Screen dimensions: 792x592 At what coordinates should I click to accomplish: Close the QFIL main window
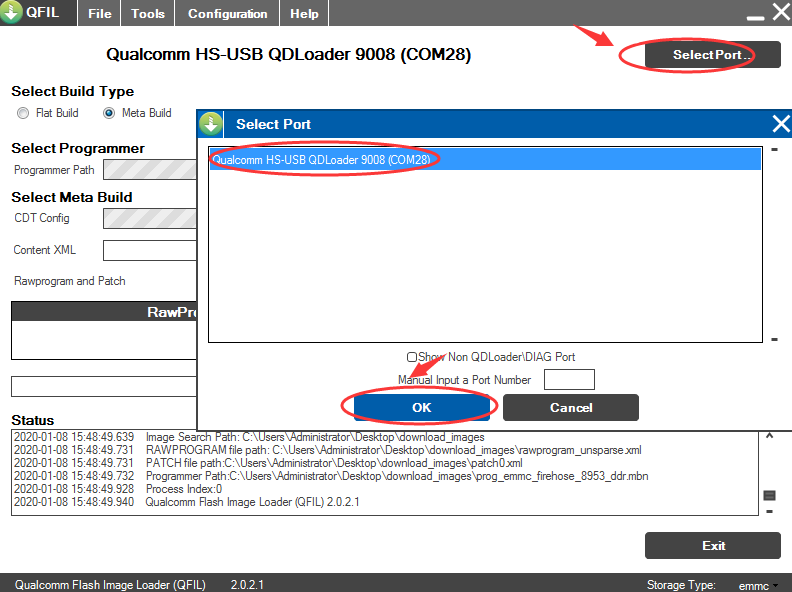pos(781,11)
